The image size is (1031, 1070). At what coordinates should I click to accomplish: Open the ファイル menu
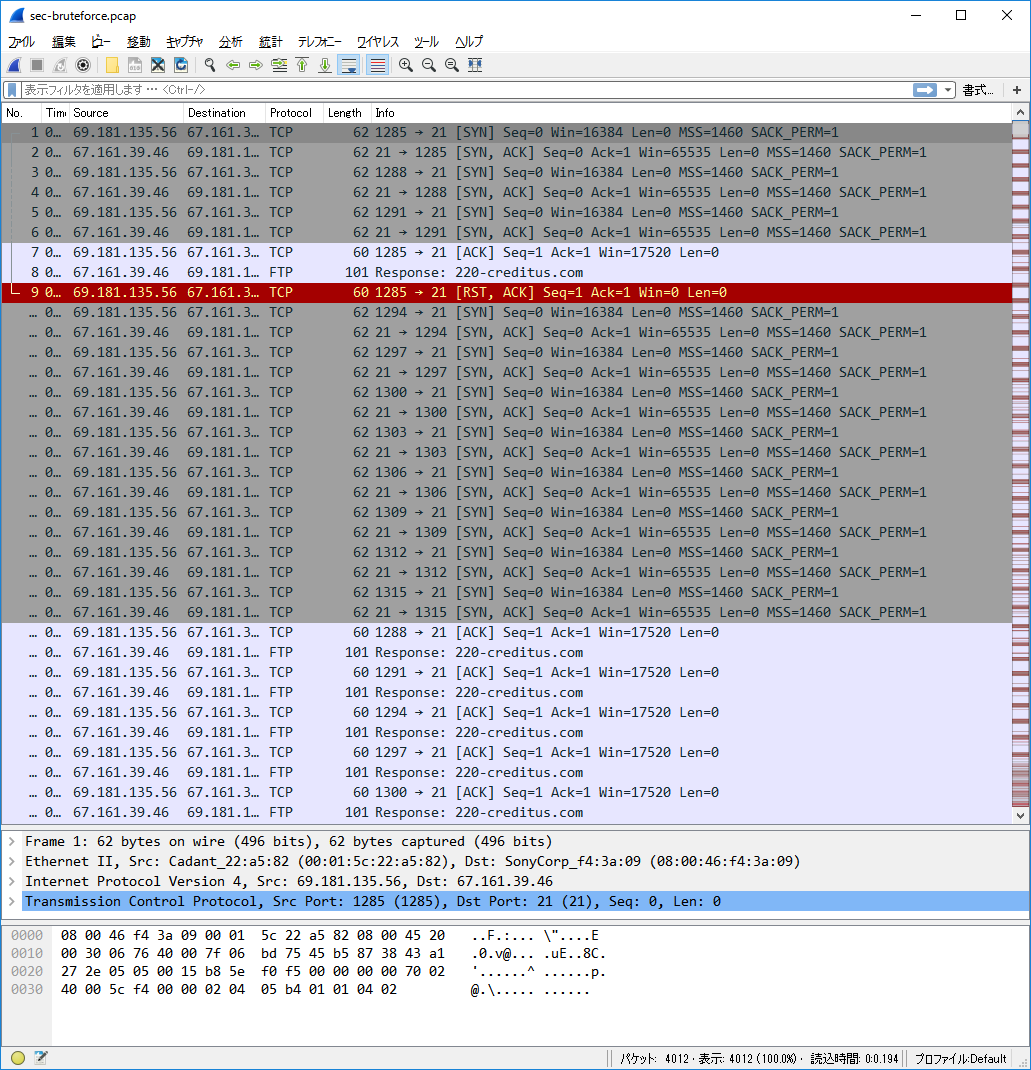tap(21, 42)
